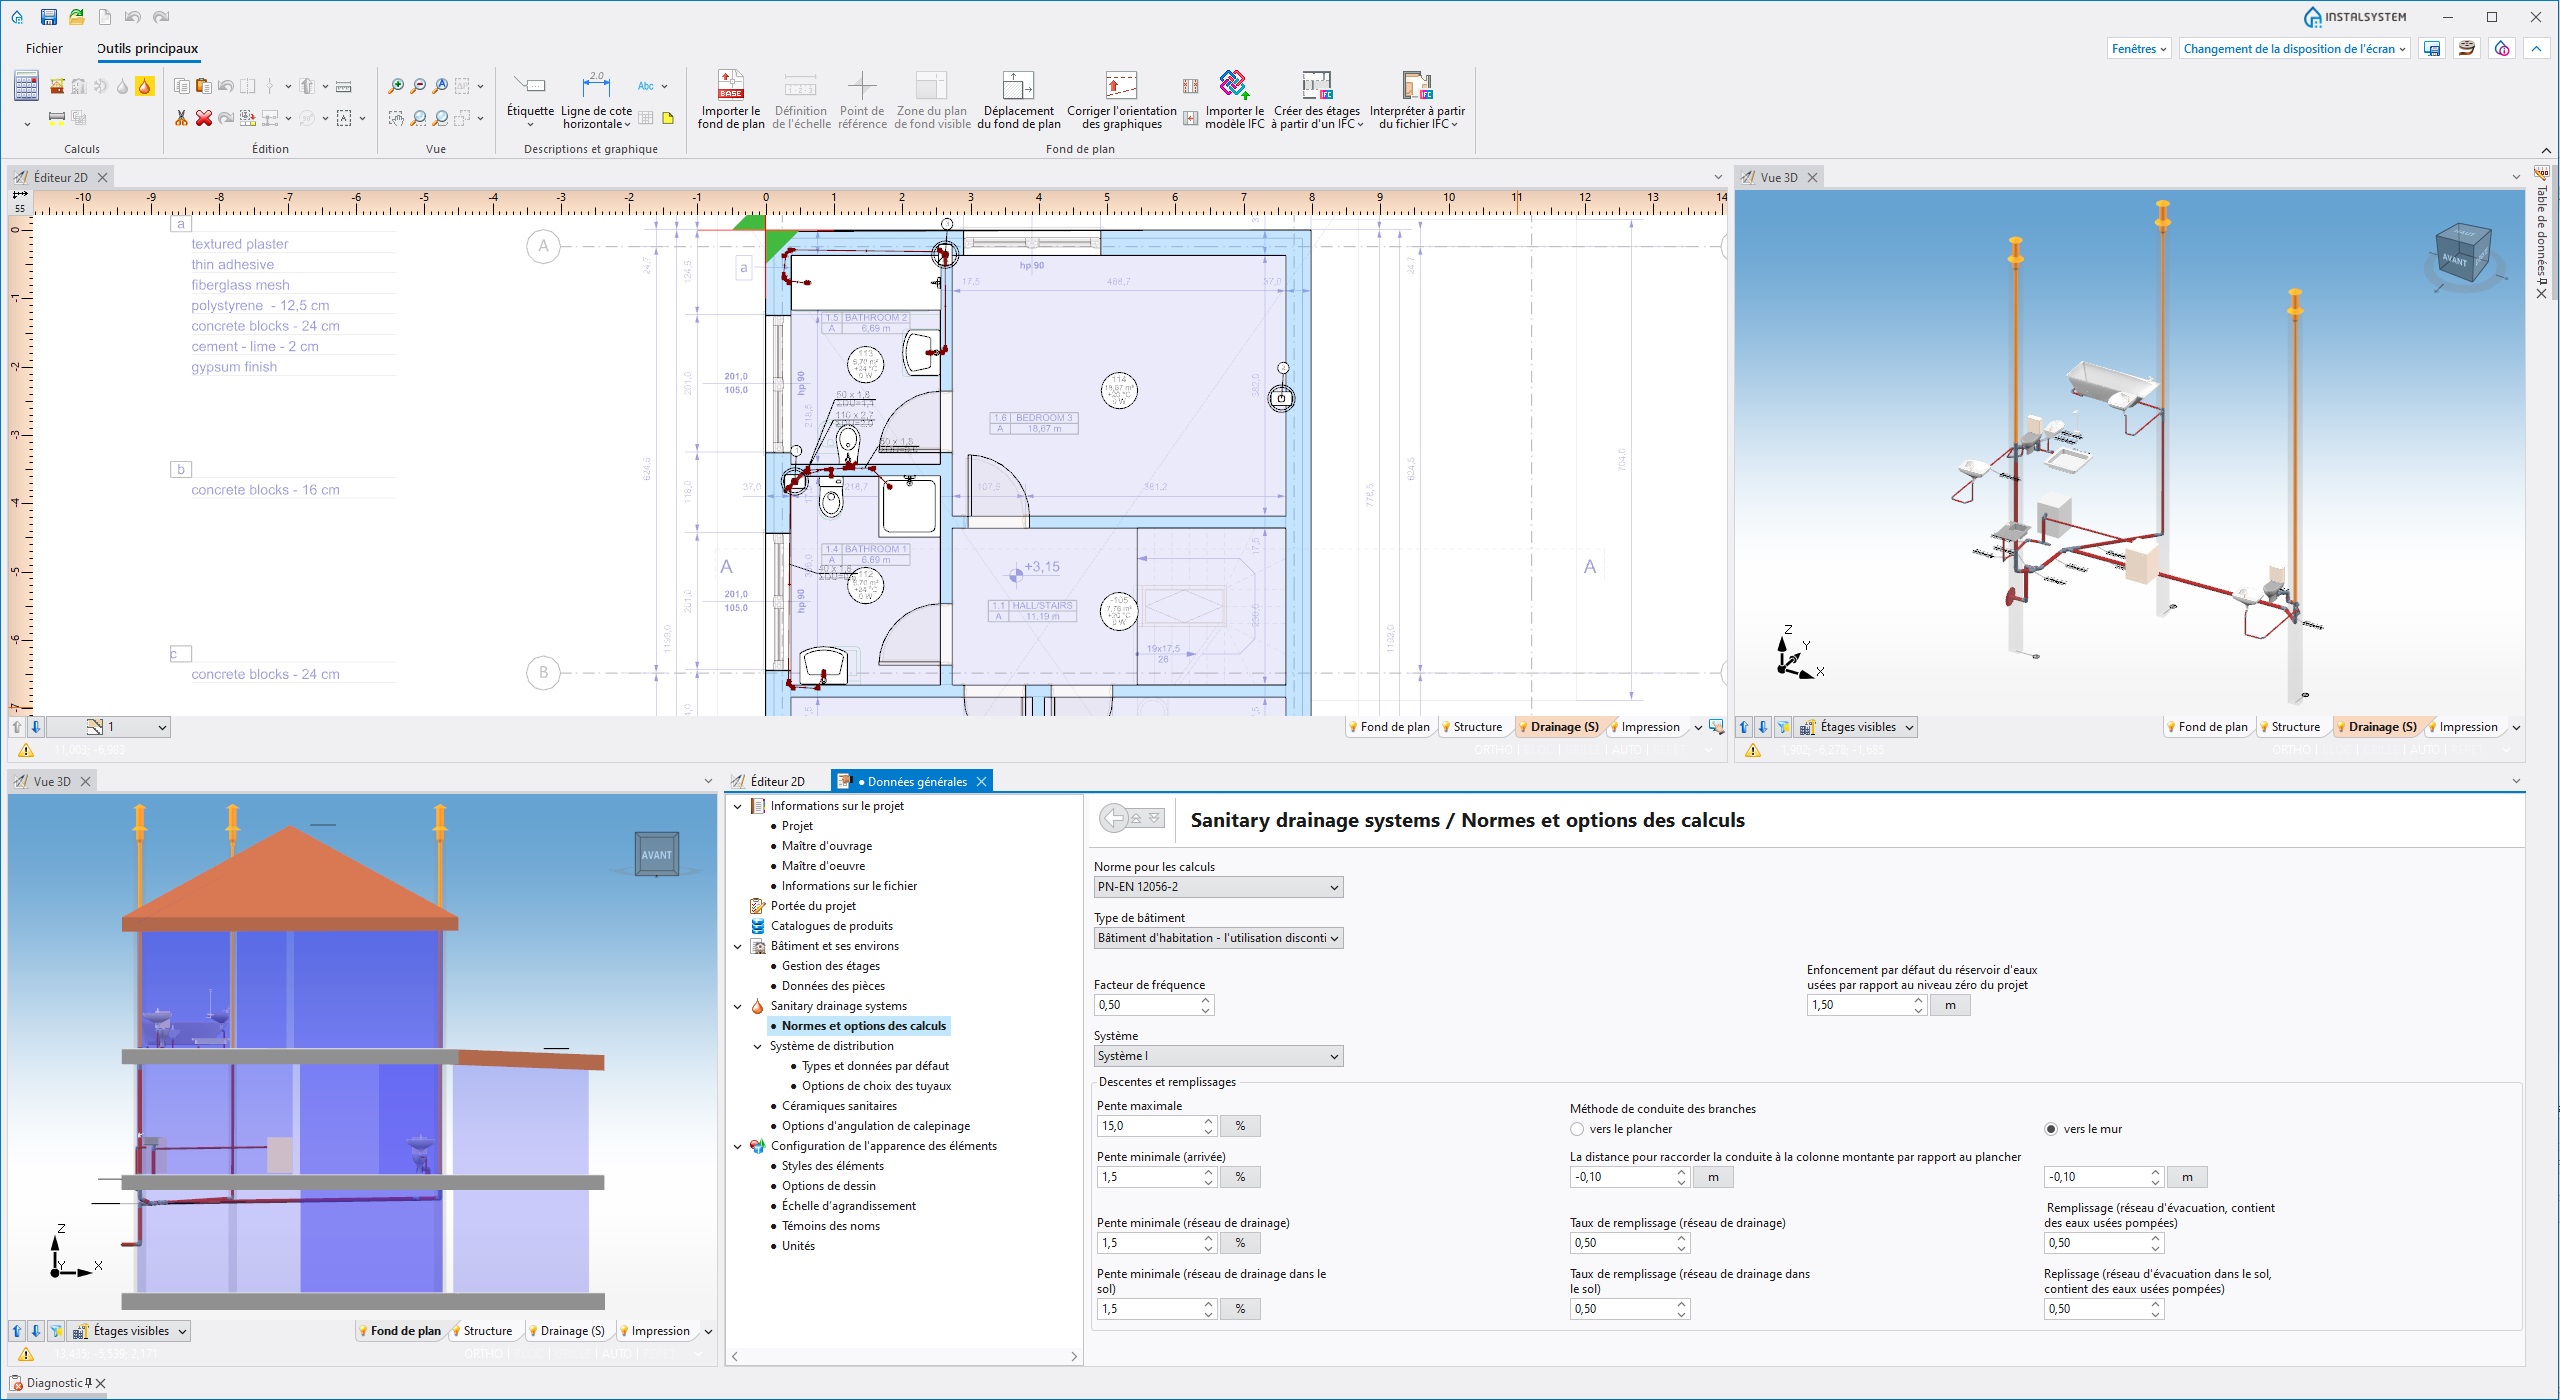This screenshot has width=2560, height=1400.
Task: Open Changement de la disposition de l'écran dropdown
Action: pyautogui.click(x=2294, y=48)
